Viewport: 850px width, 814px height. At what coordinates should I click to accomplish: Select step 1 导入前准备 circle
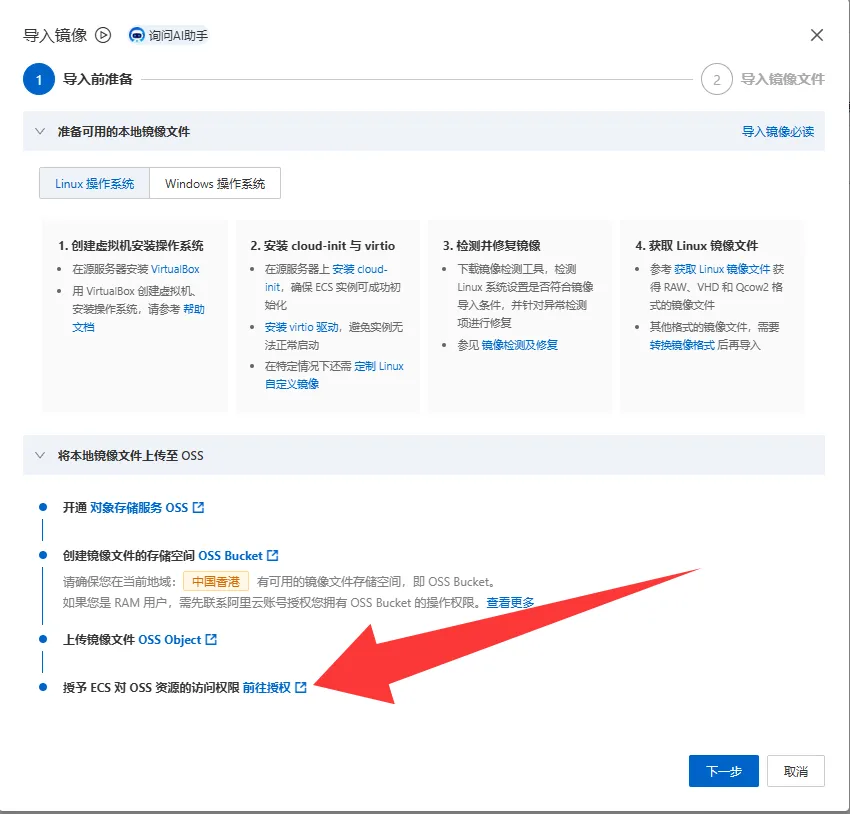pos(38,79)
